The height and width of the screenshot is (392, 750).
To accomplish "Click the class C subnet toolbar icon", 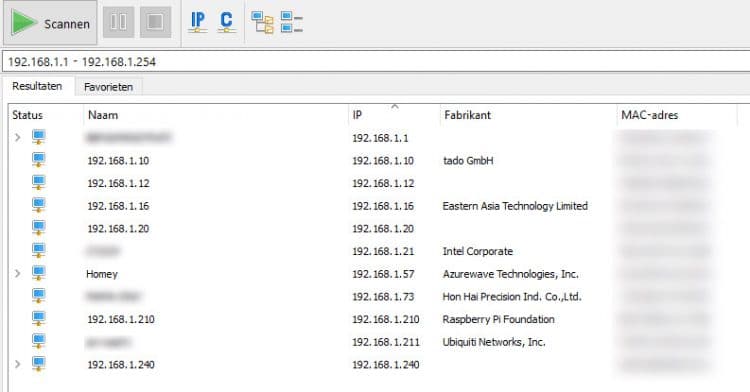I will tap(226, 22).
